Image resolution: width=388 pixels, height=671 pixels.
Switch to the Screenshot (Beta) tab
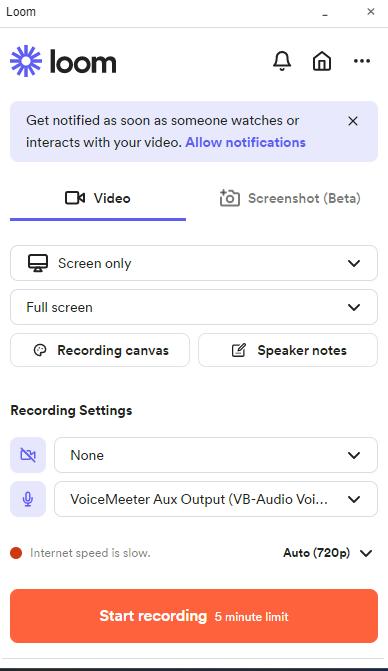tap(290, 198)
